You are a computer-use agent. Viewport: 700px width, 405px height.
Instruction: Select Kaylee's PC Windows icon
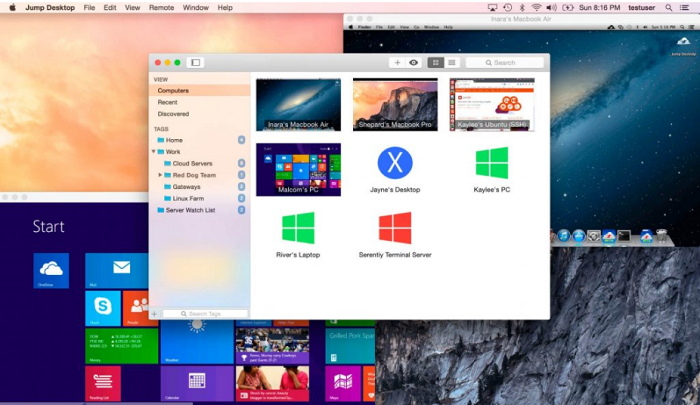492,163
